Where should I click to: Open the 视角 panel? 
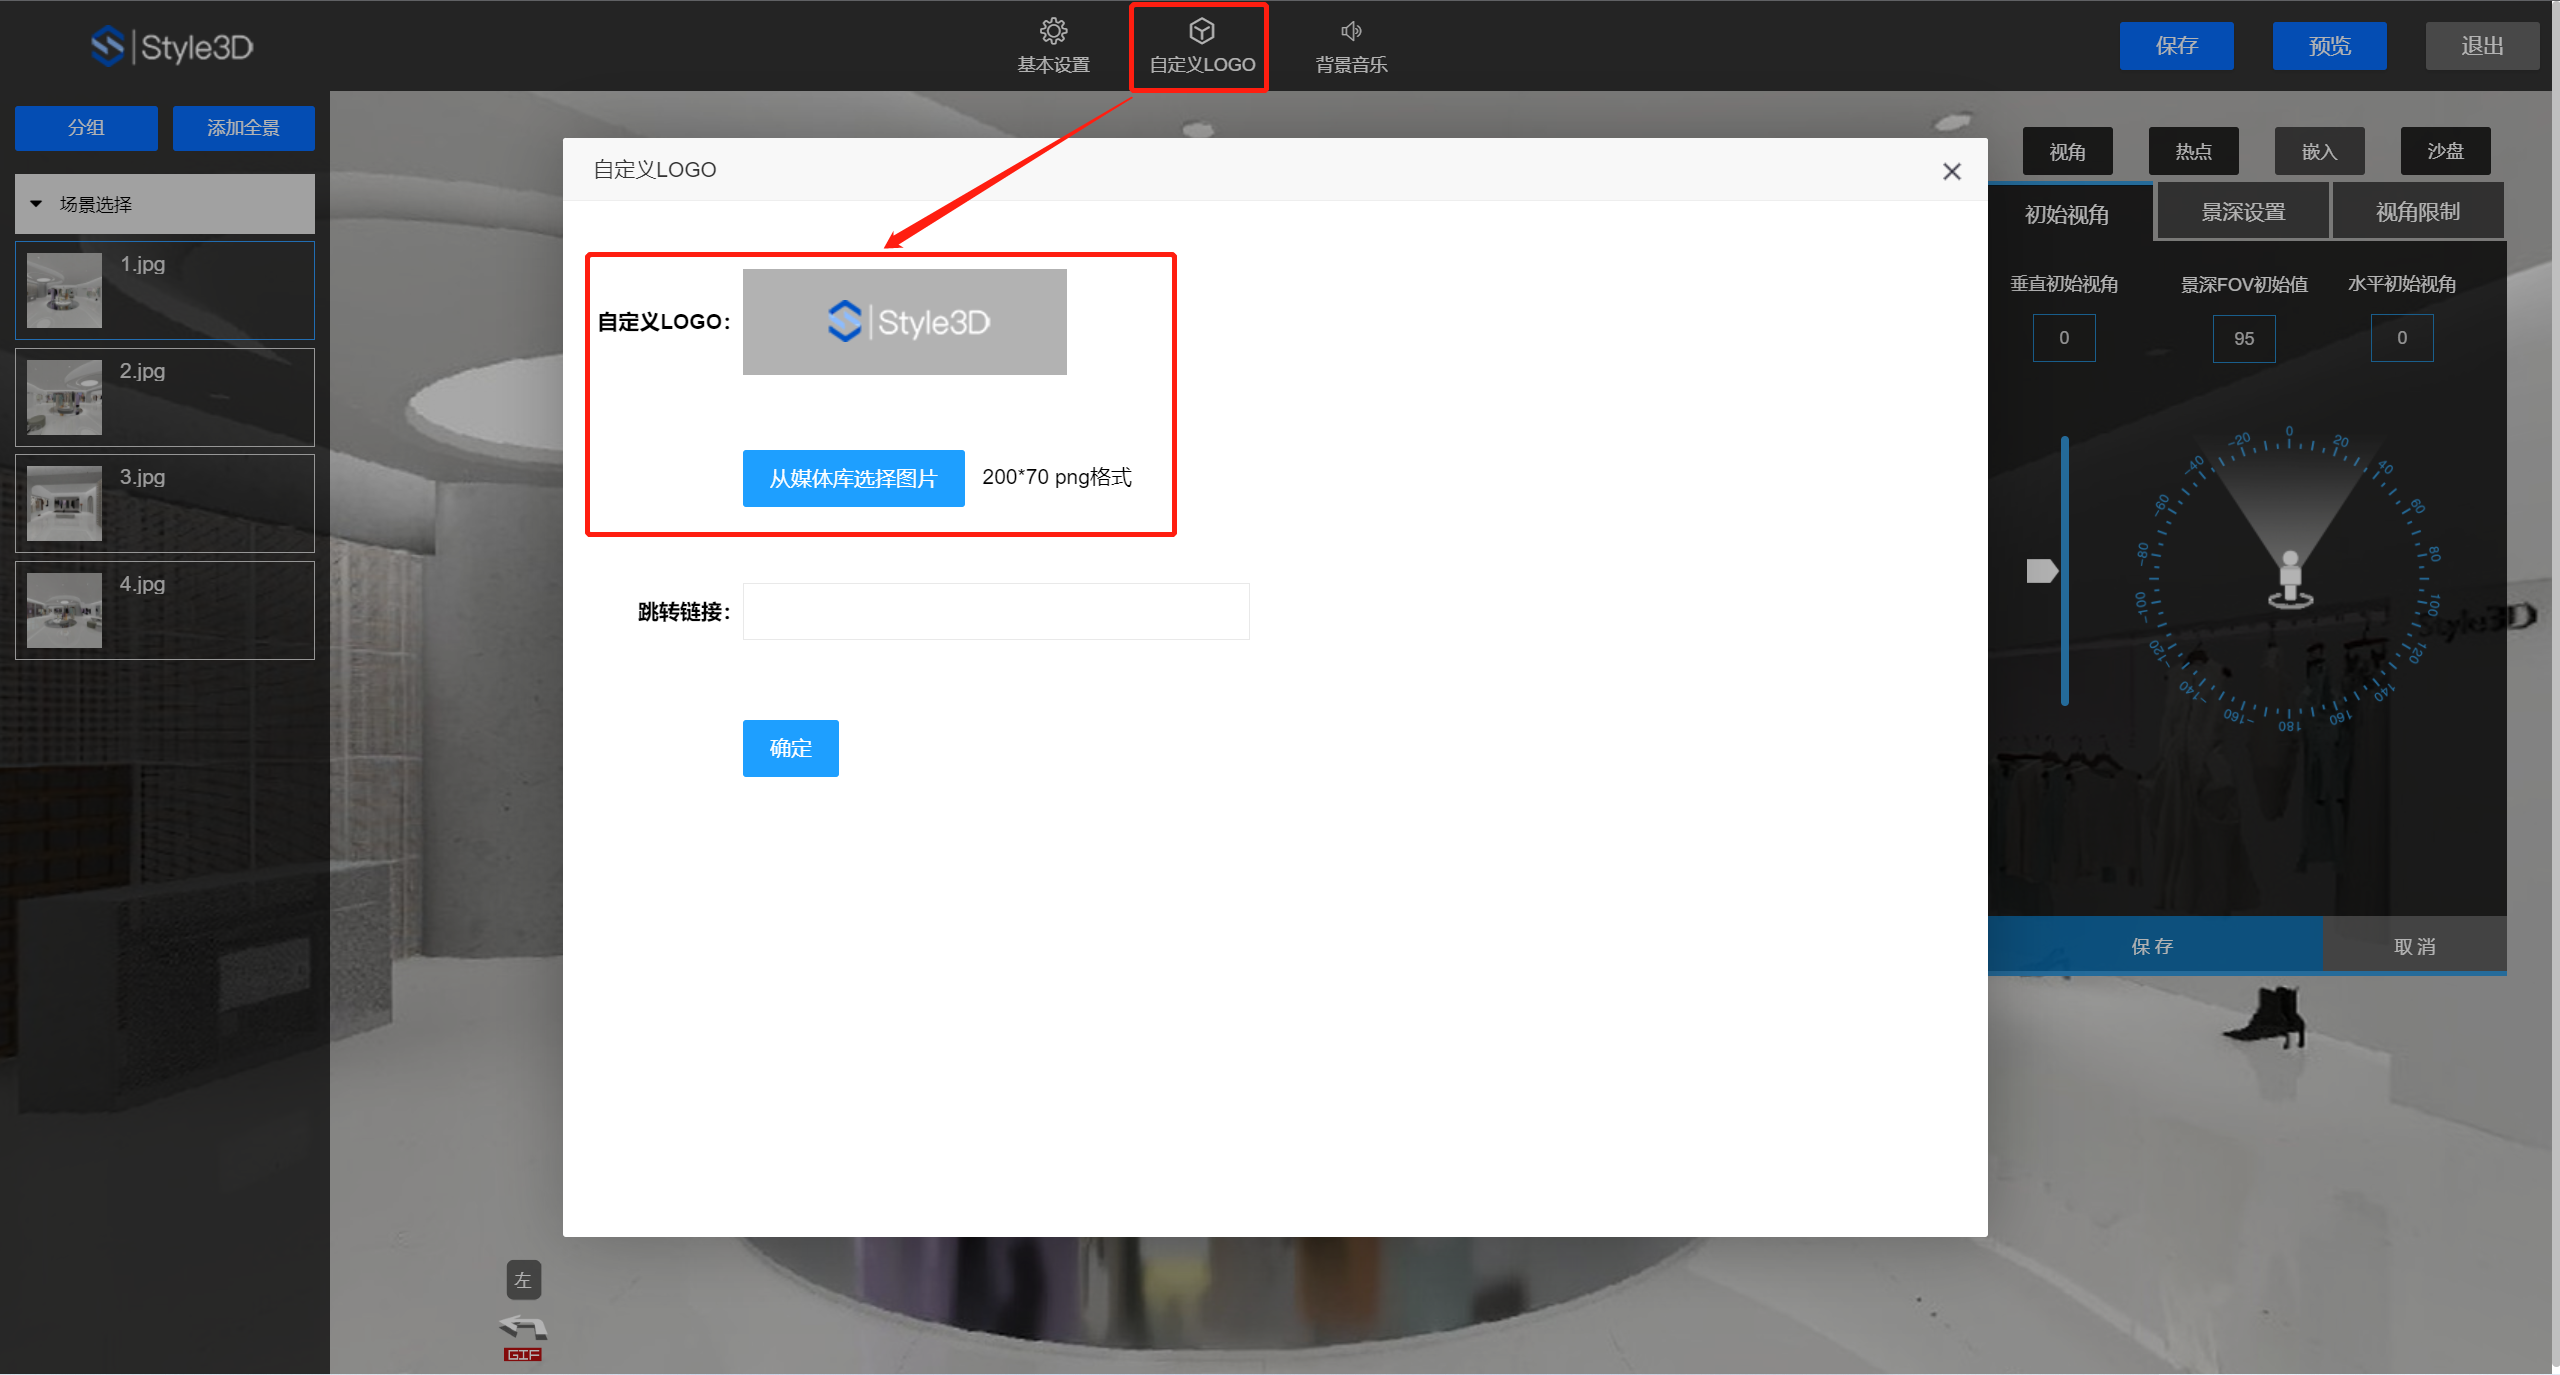pyautogui.click(x=2067, y=151)
